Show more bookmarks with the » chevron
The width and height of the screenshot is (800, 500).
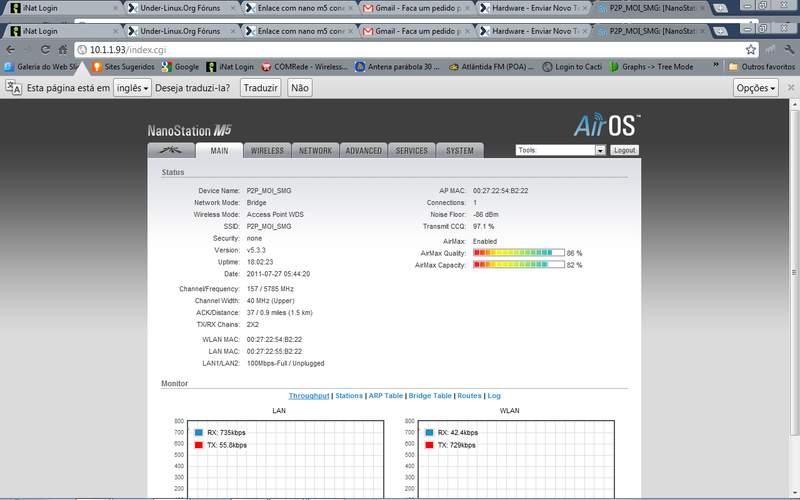pyautogui.click(x=716, y=66)
